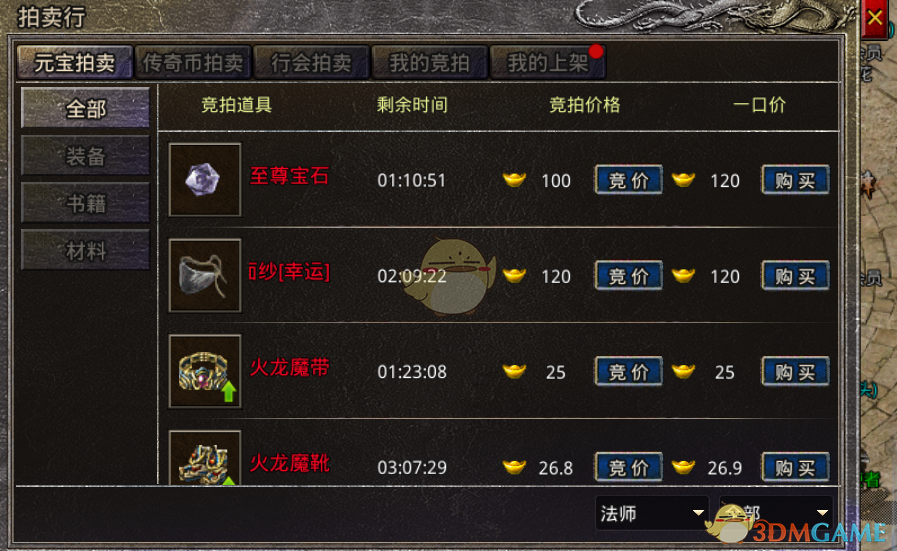Go to the 我的竞拍 tab
This screenshot has height=551, width=897.
(x=430, y=62)
